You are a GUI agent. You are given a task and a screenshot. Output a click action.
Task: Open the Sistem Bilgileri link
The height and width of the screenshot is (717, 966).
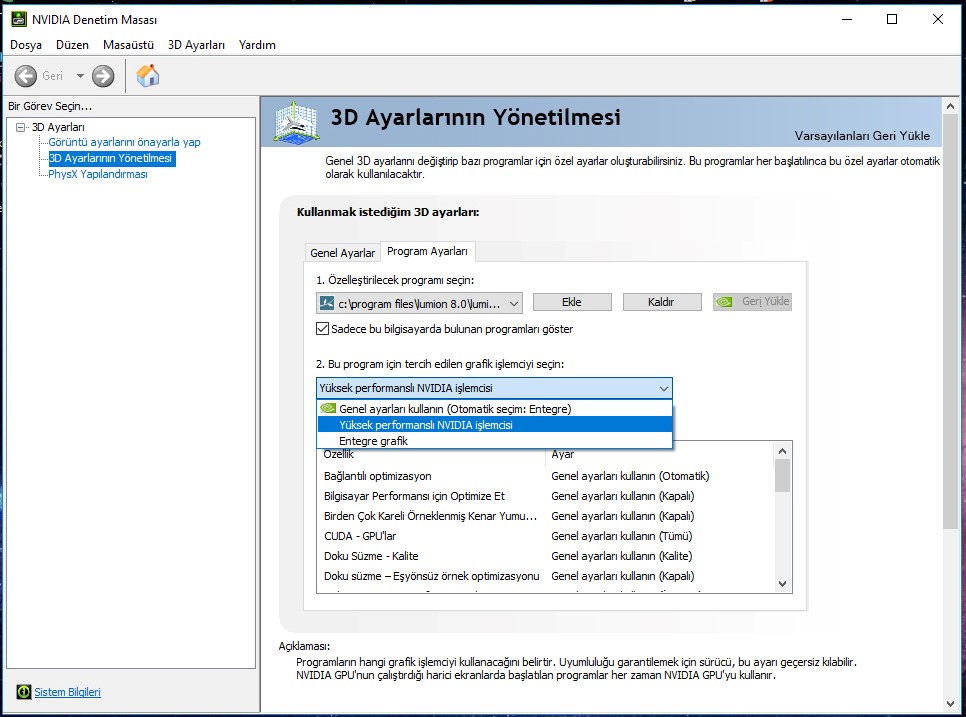[67, 692]
